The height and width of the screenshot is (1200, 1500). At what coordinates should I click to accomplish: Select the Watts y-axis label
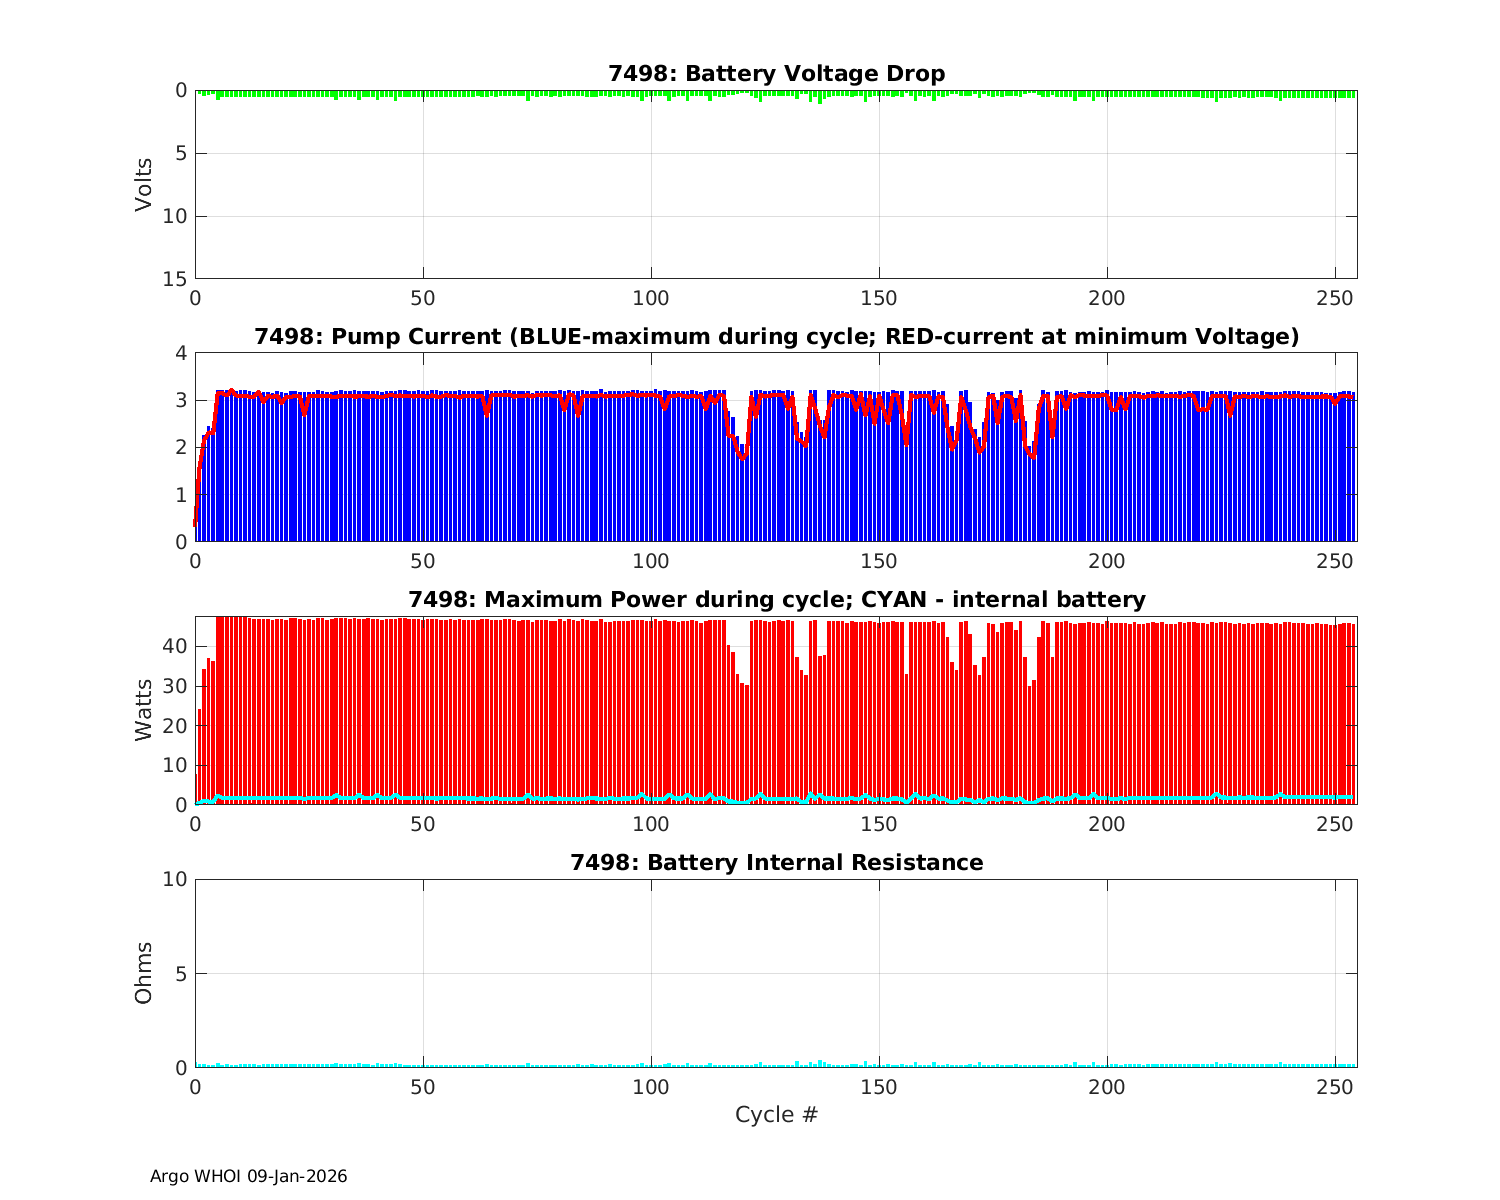point(144,710)
